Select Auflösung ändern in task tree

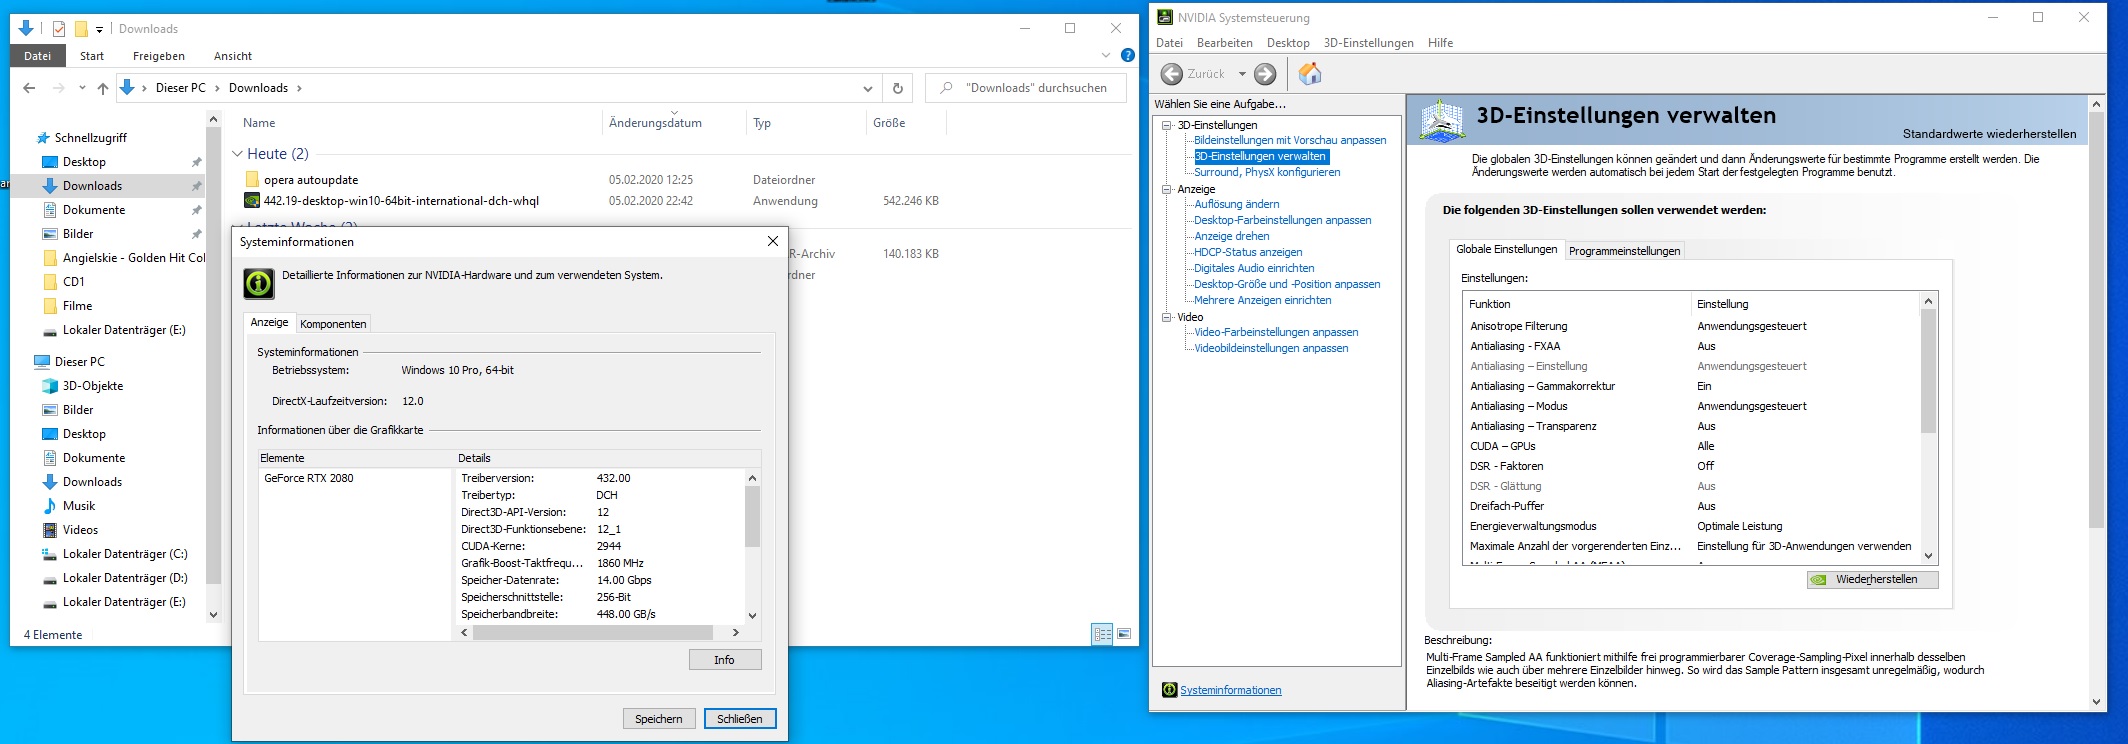pyautogui.click(x=1236, y=204)
